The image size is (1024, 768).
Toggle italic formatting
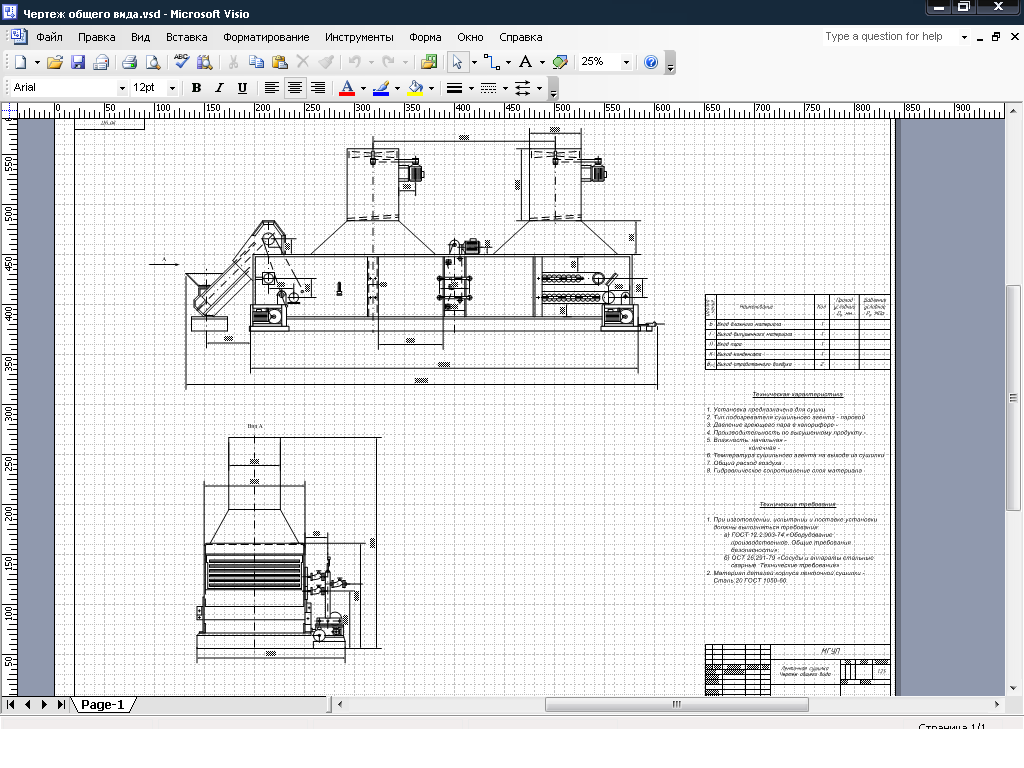coord(219,88)
